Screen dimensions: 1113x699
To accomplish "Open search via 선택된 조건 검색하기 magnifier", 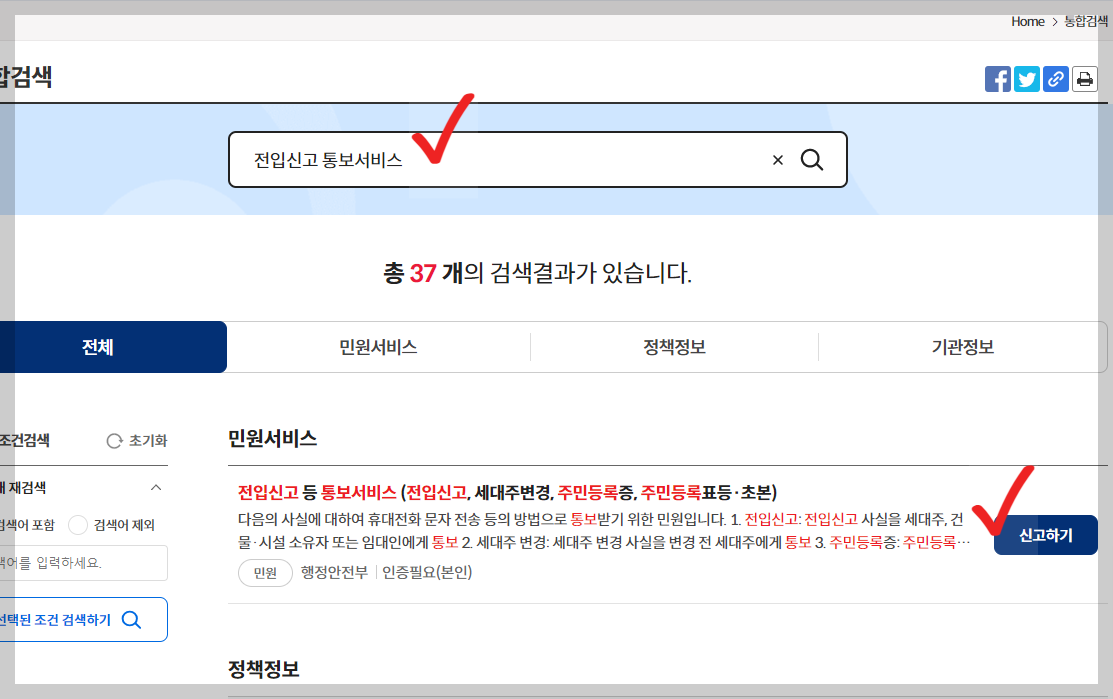I will point(131,619).
